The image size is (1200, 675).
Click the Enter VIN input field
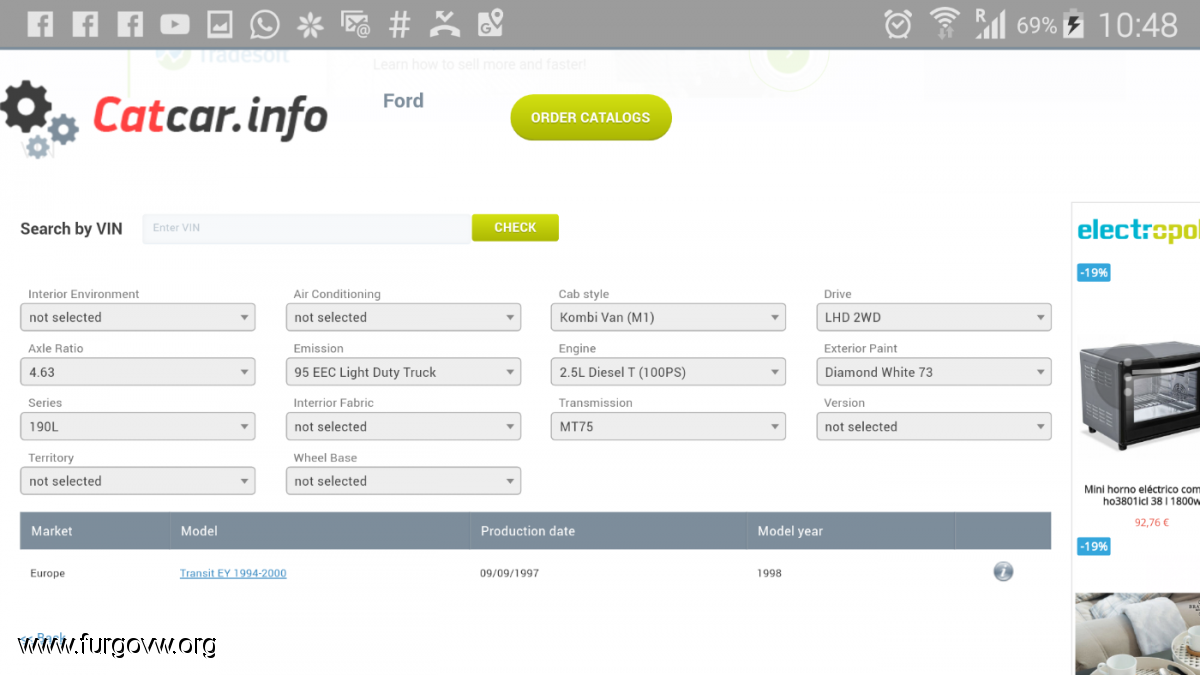[x=306, y=228]
